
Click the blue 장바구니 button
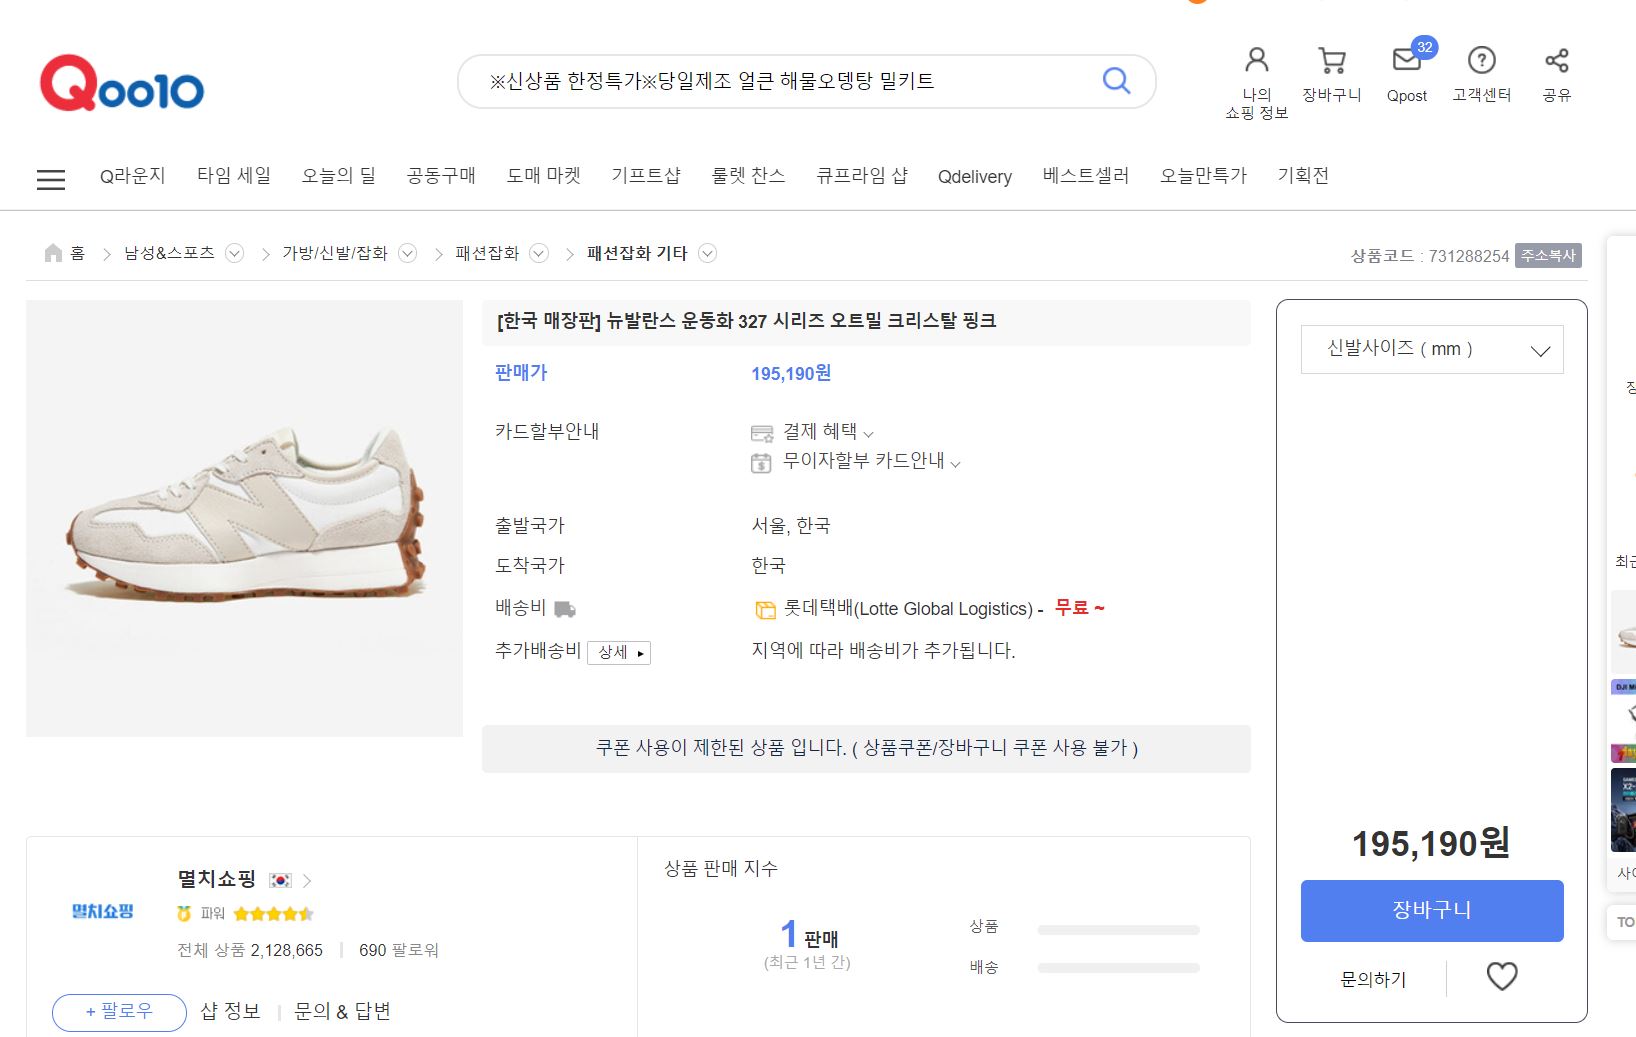point(1431,910)
